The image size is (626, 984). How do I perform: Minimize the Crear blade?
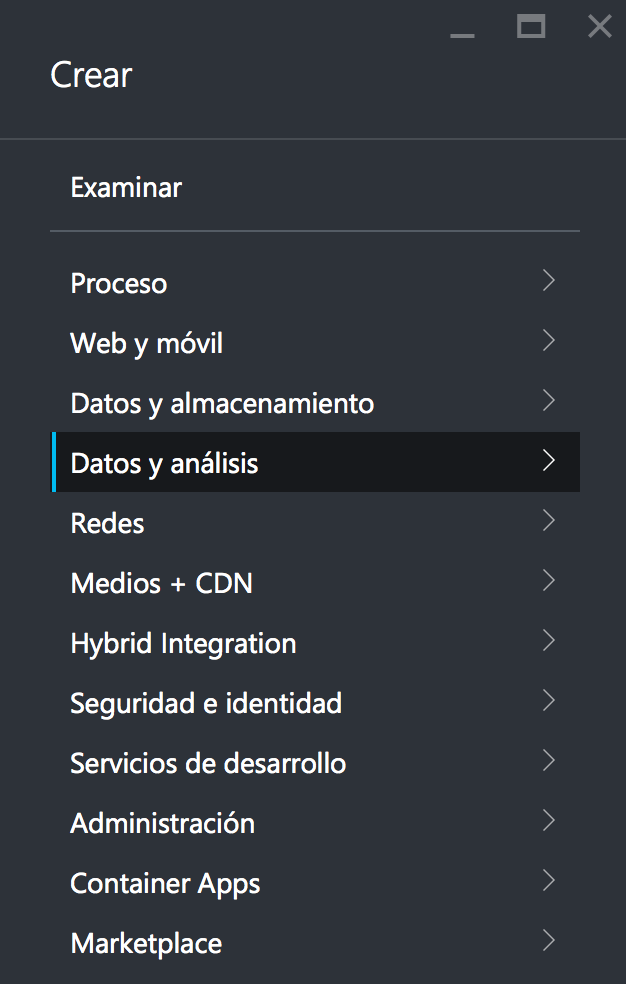tap(462, 35)
